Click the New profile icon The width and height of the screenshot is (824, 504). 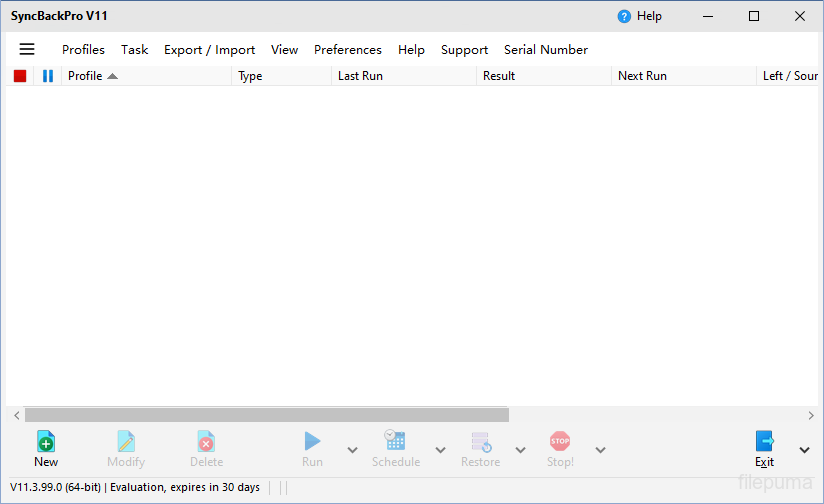(x=46, y=441)
